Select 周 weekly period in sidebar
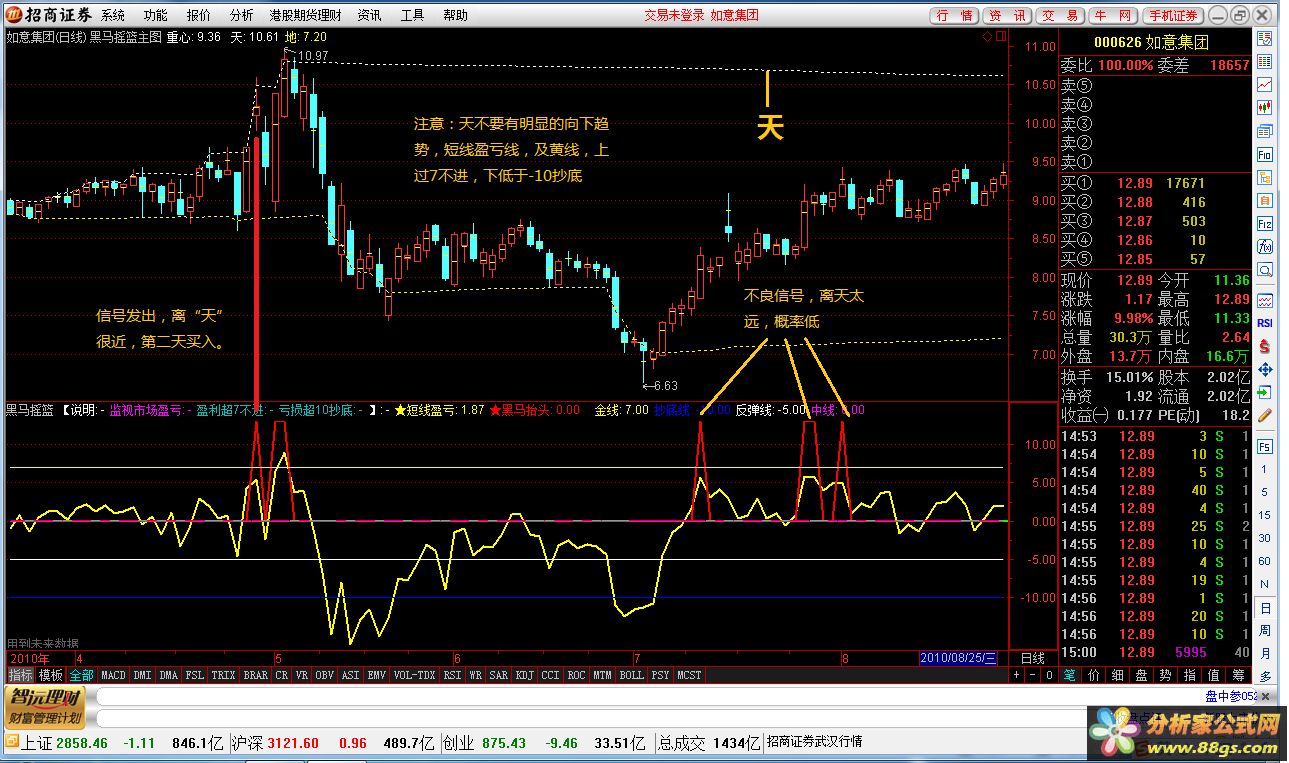This screenshot has height=763, width=1289. point(1265,630)
